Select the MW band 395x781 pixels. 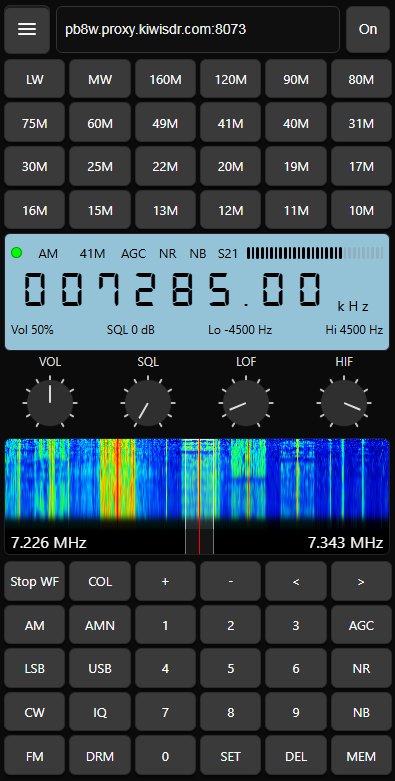tap(100, 80)
